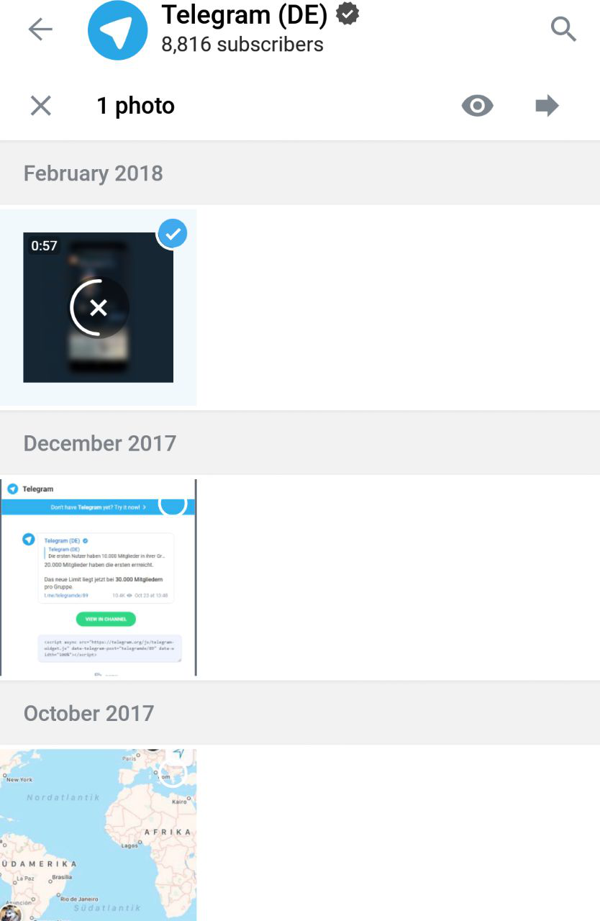Open the Telegram paper-plane channel avatar
The image size is (600, 921).
tap(118, 30)
